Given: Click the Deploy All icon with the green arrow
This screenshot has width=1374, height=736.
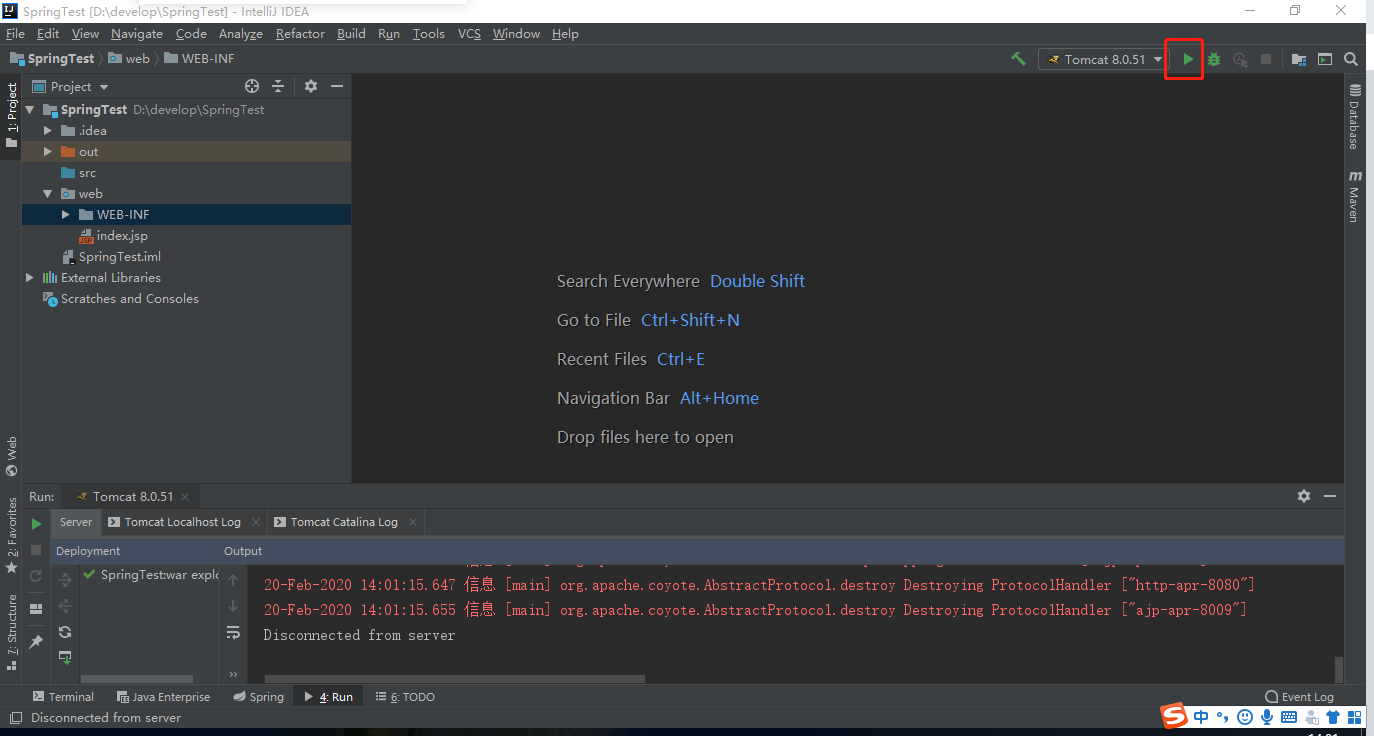Looking at the screenshot, I should 65,658.
